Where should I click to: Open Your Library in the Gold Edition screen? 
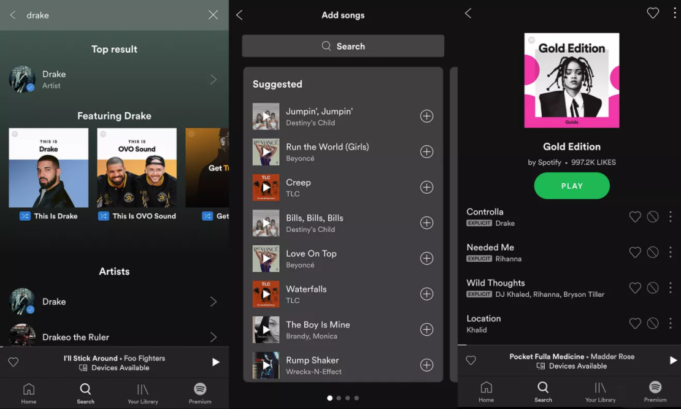600,392
